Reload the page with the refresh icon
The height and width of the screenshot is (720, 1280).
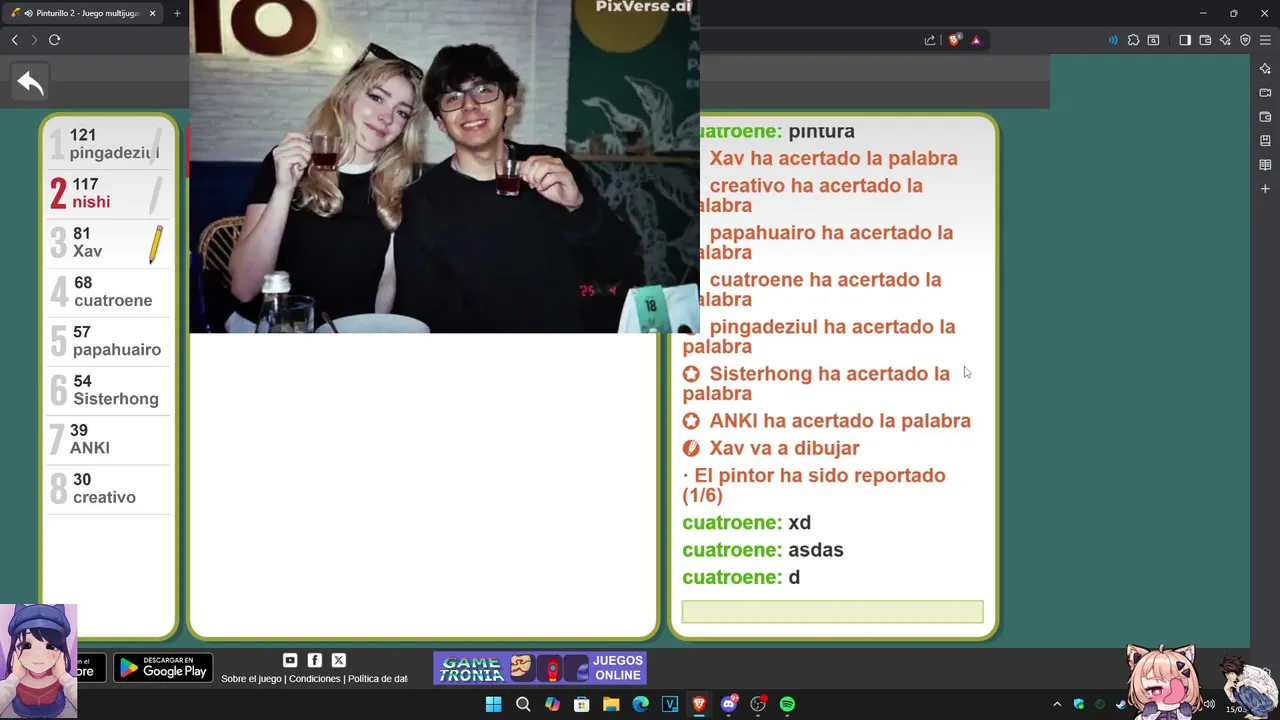pyautogui.click(x=55, y=40)
